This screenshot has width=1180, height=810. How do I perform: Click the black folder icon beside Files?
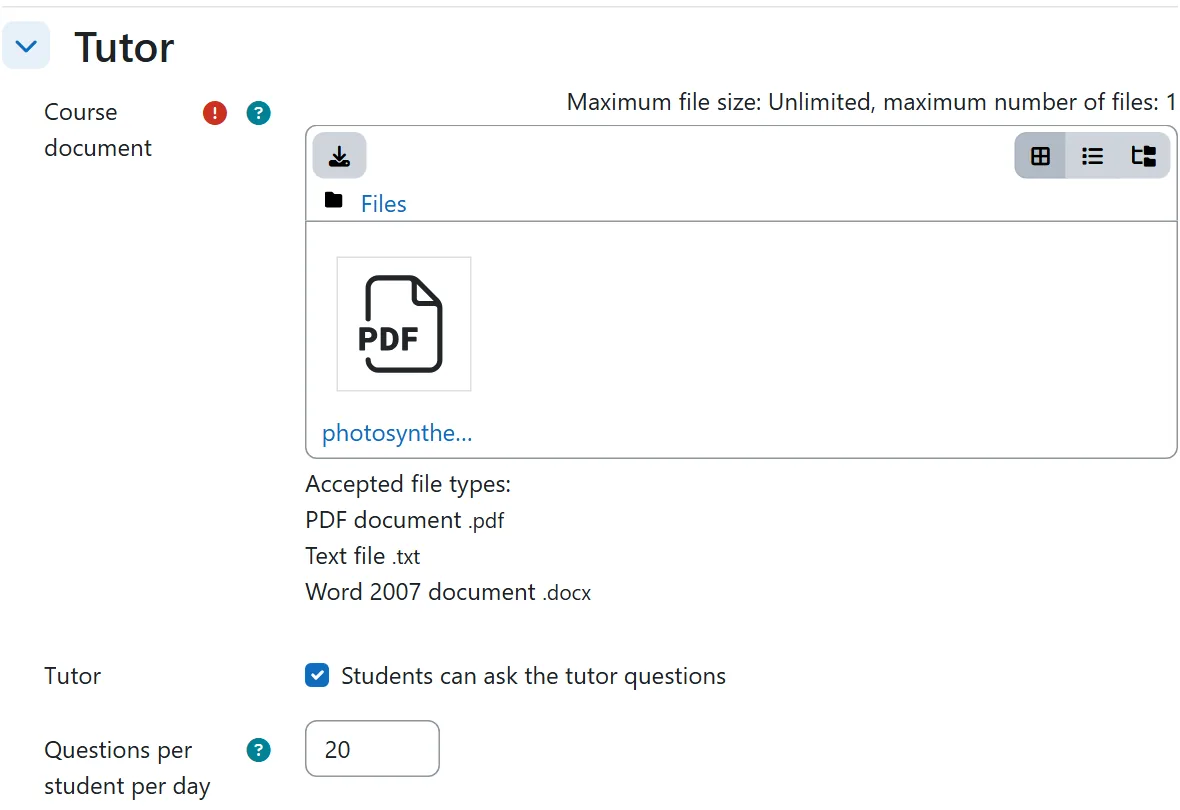point(333,200)
